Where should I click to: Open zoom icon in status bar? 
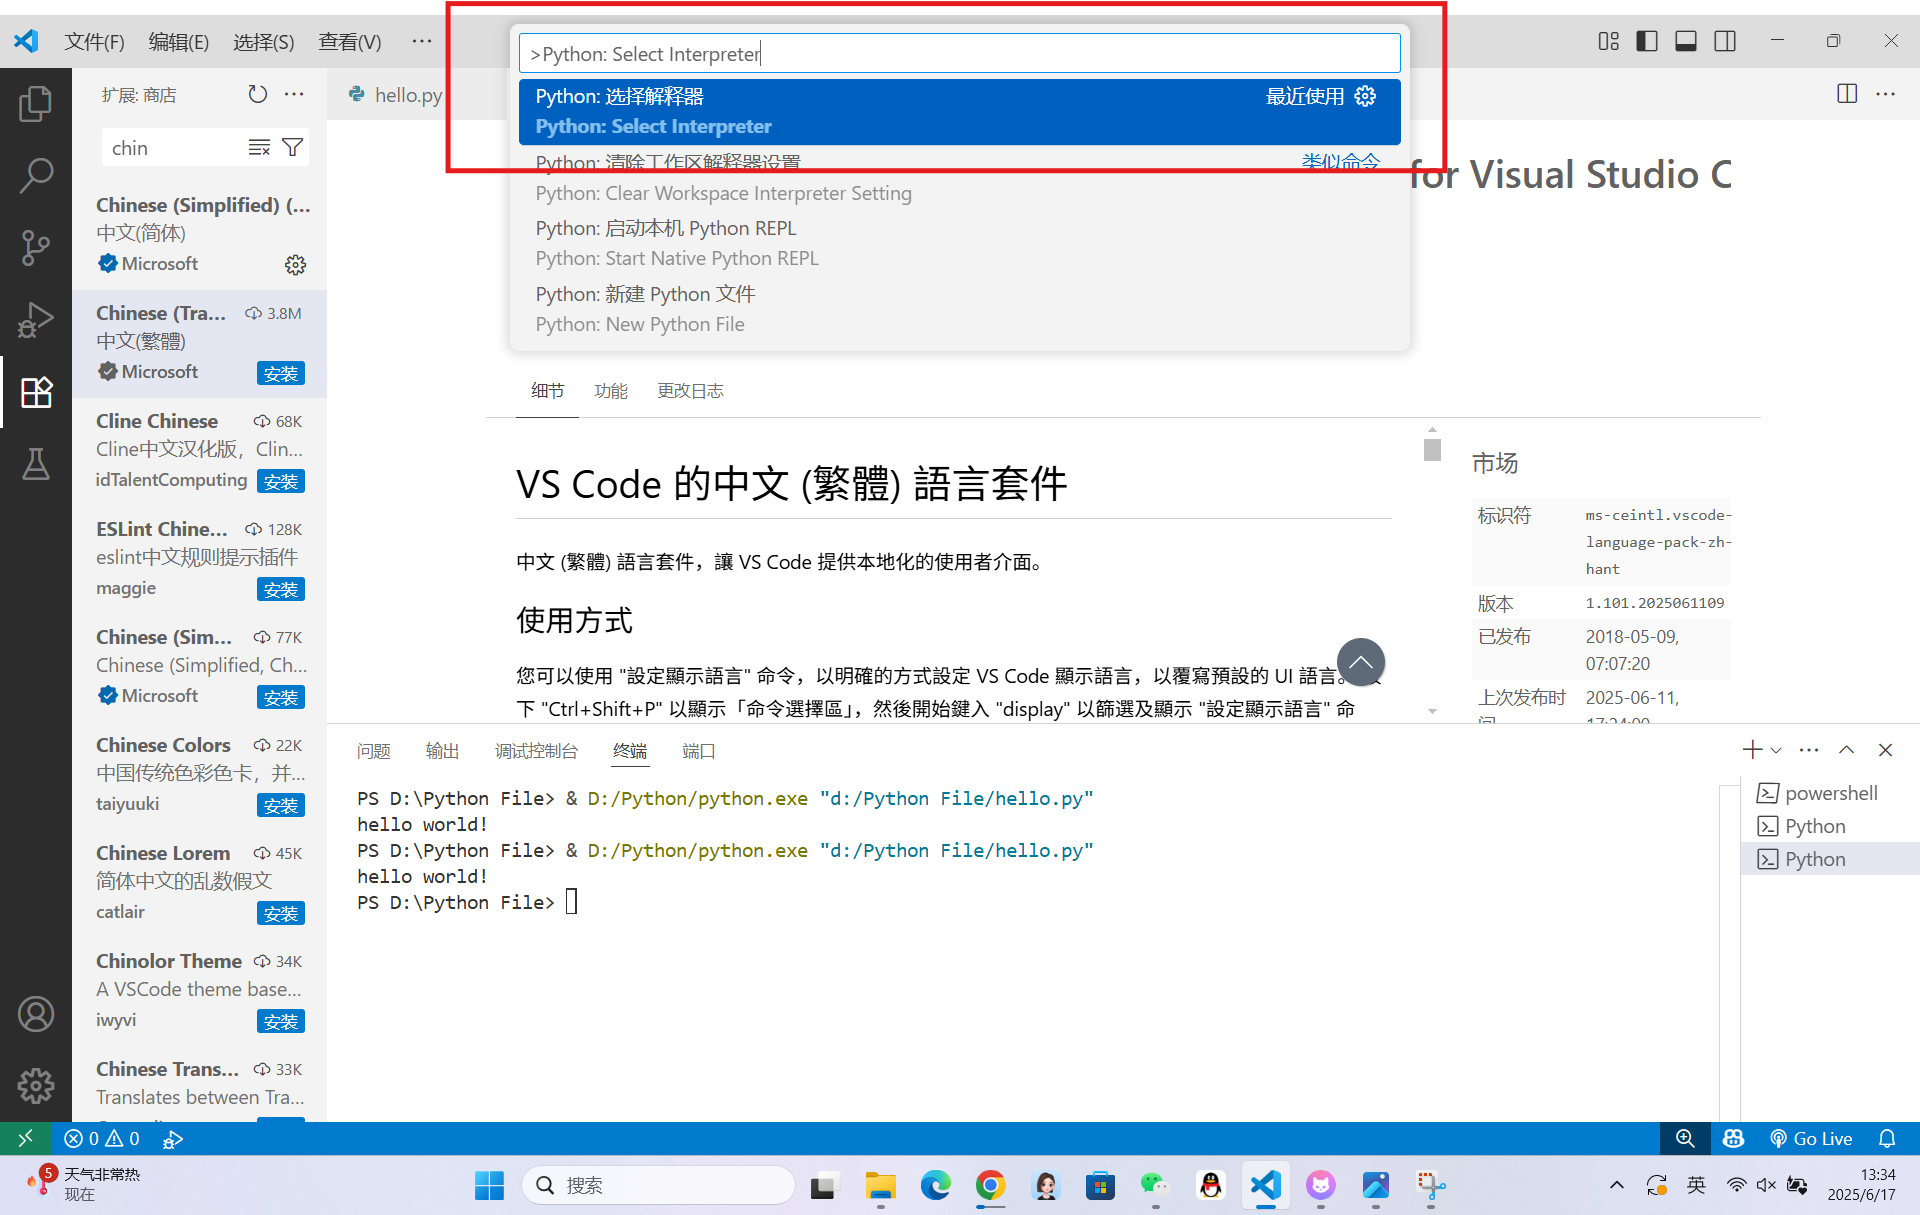(x=1685, y=1138)
